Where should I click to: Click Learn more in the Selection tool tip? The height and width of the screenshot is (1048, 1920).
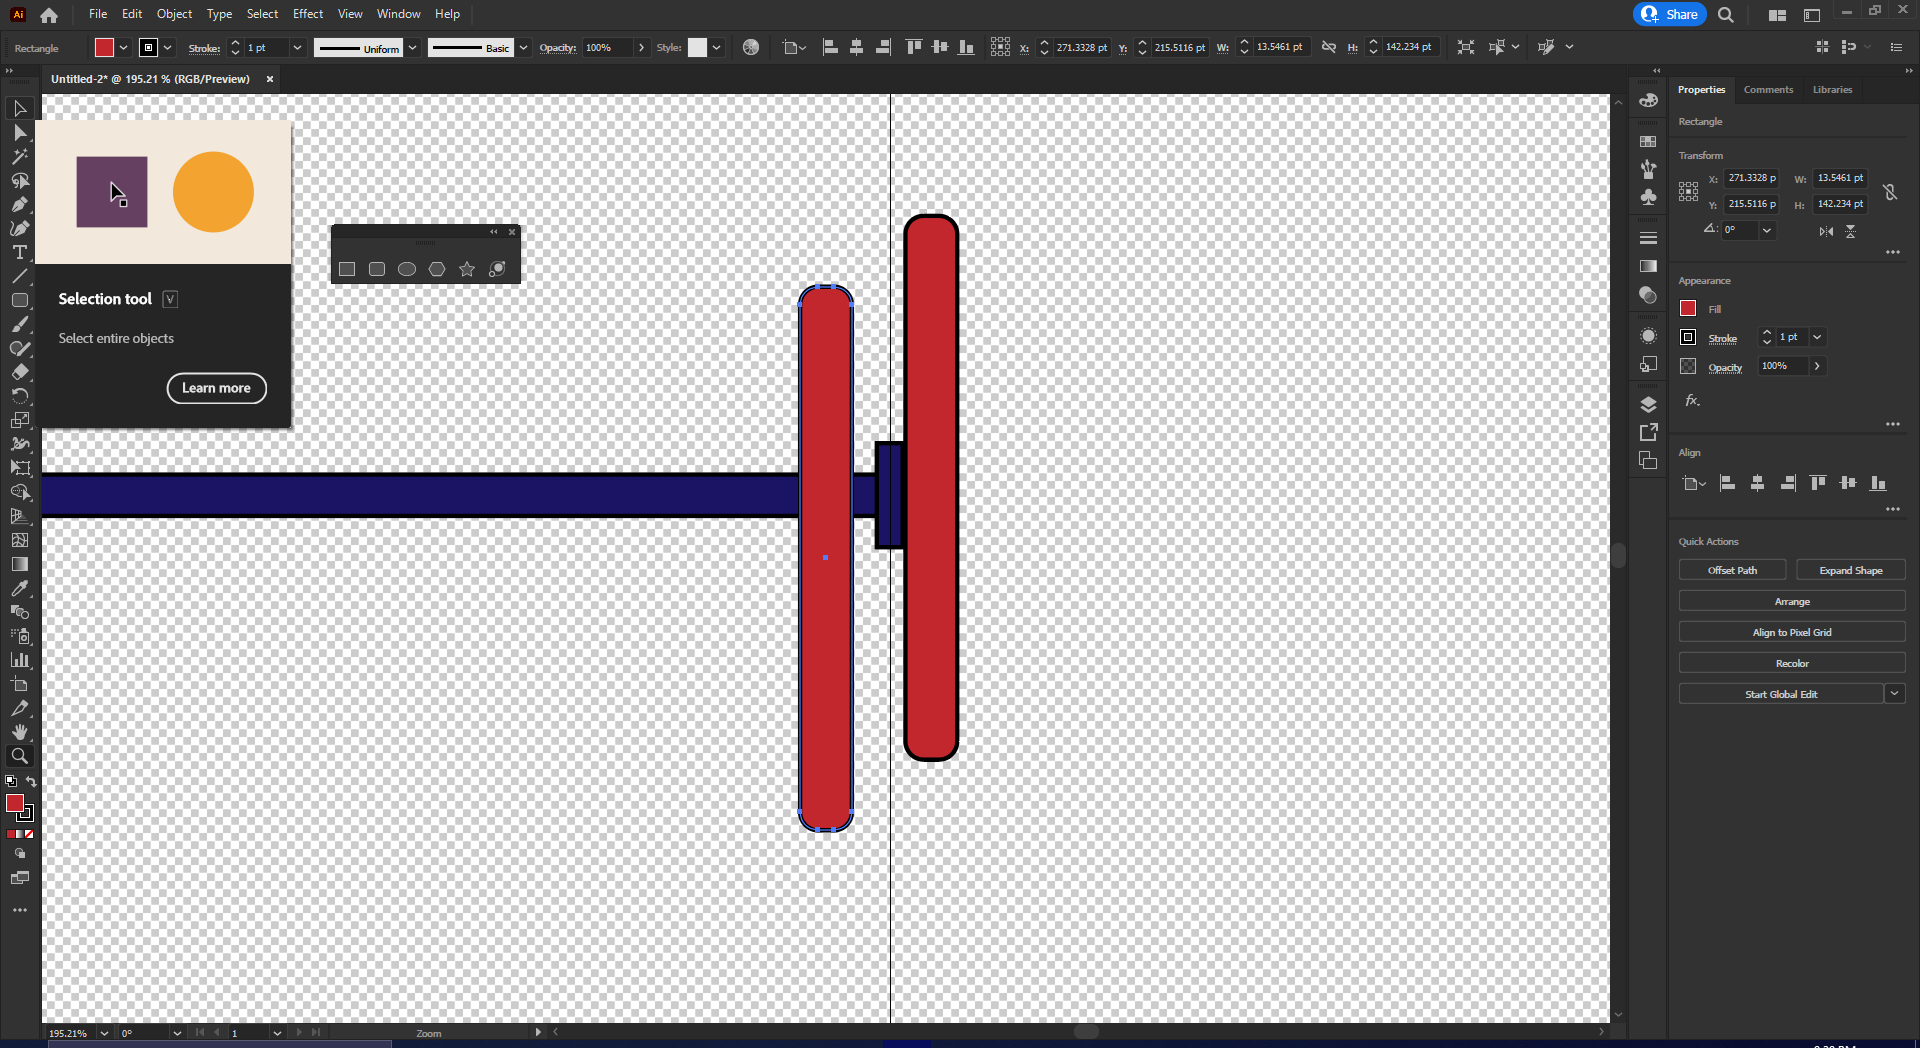click(216, 388)
